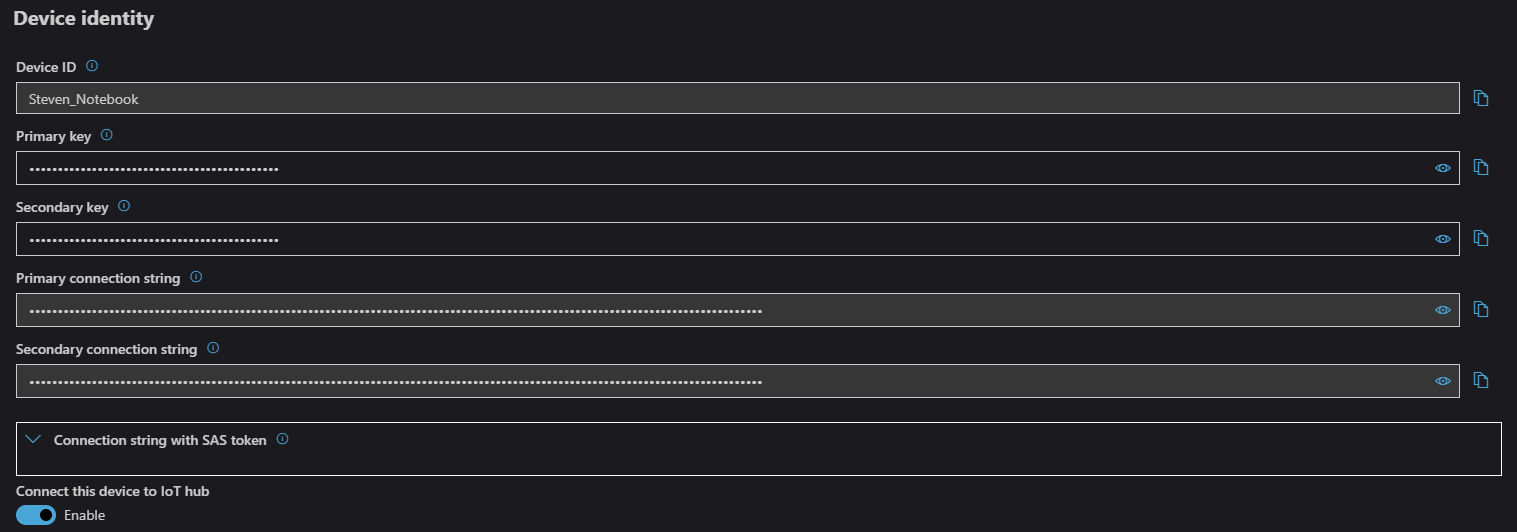Click info icon next to Primary connection string
The width and height of the screenshot is (1517, 532).
(x=196, y=277)
